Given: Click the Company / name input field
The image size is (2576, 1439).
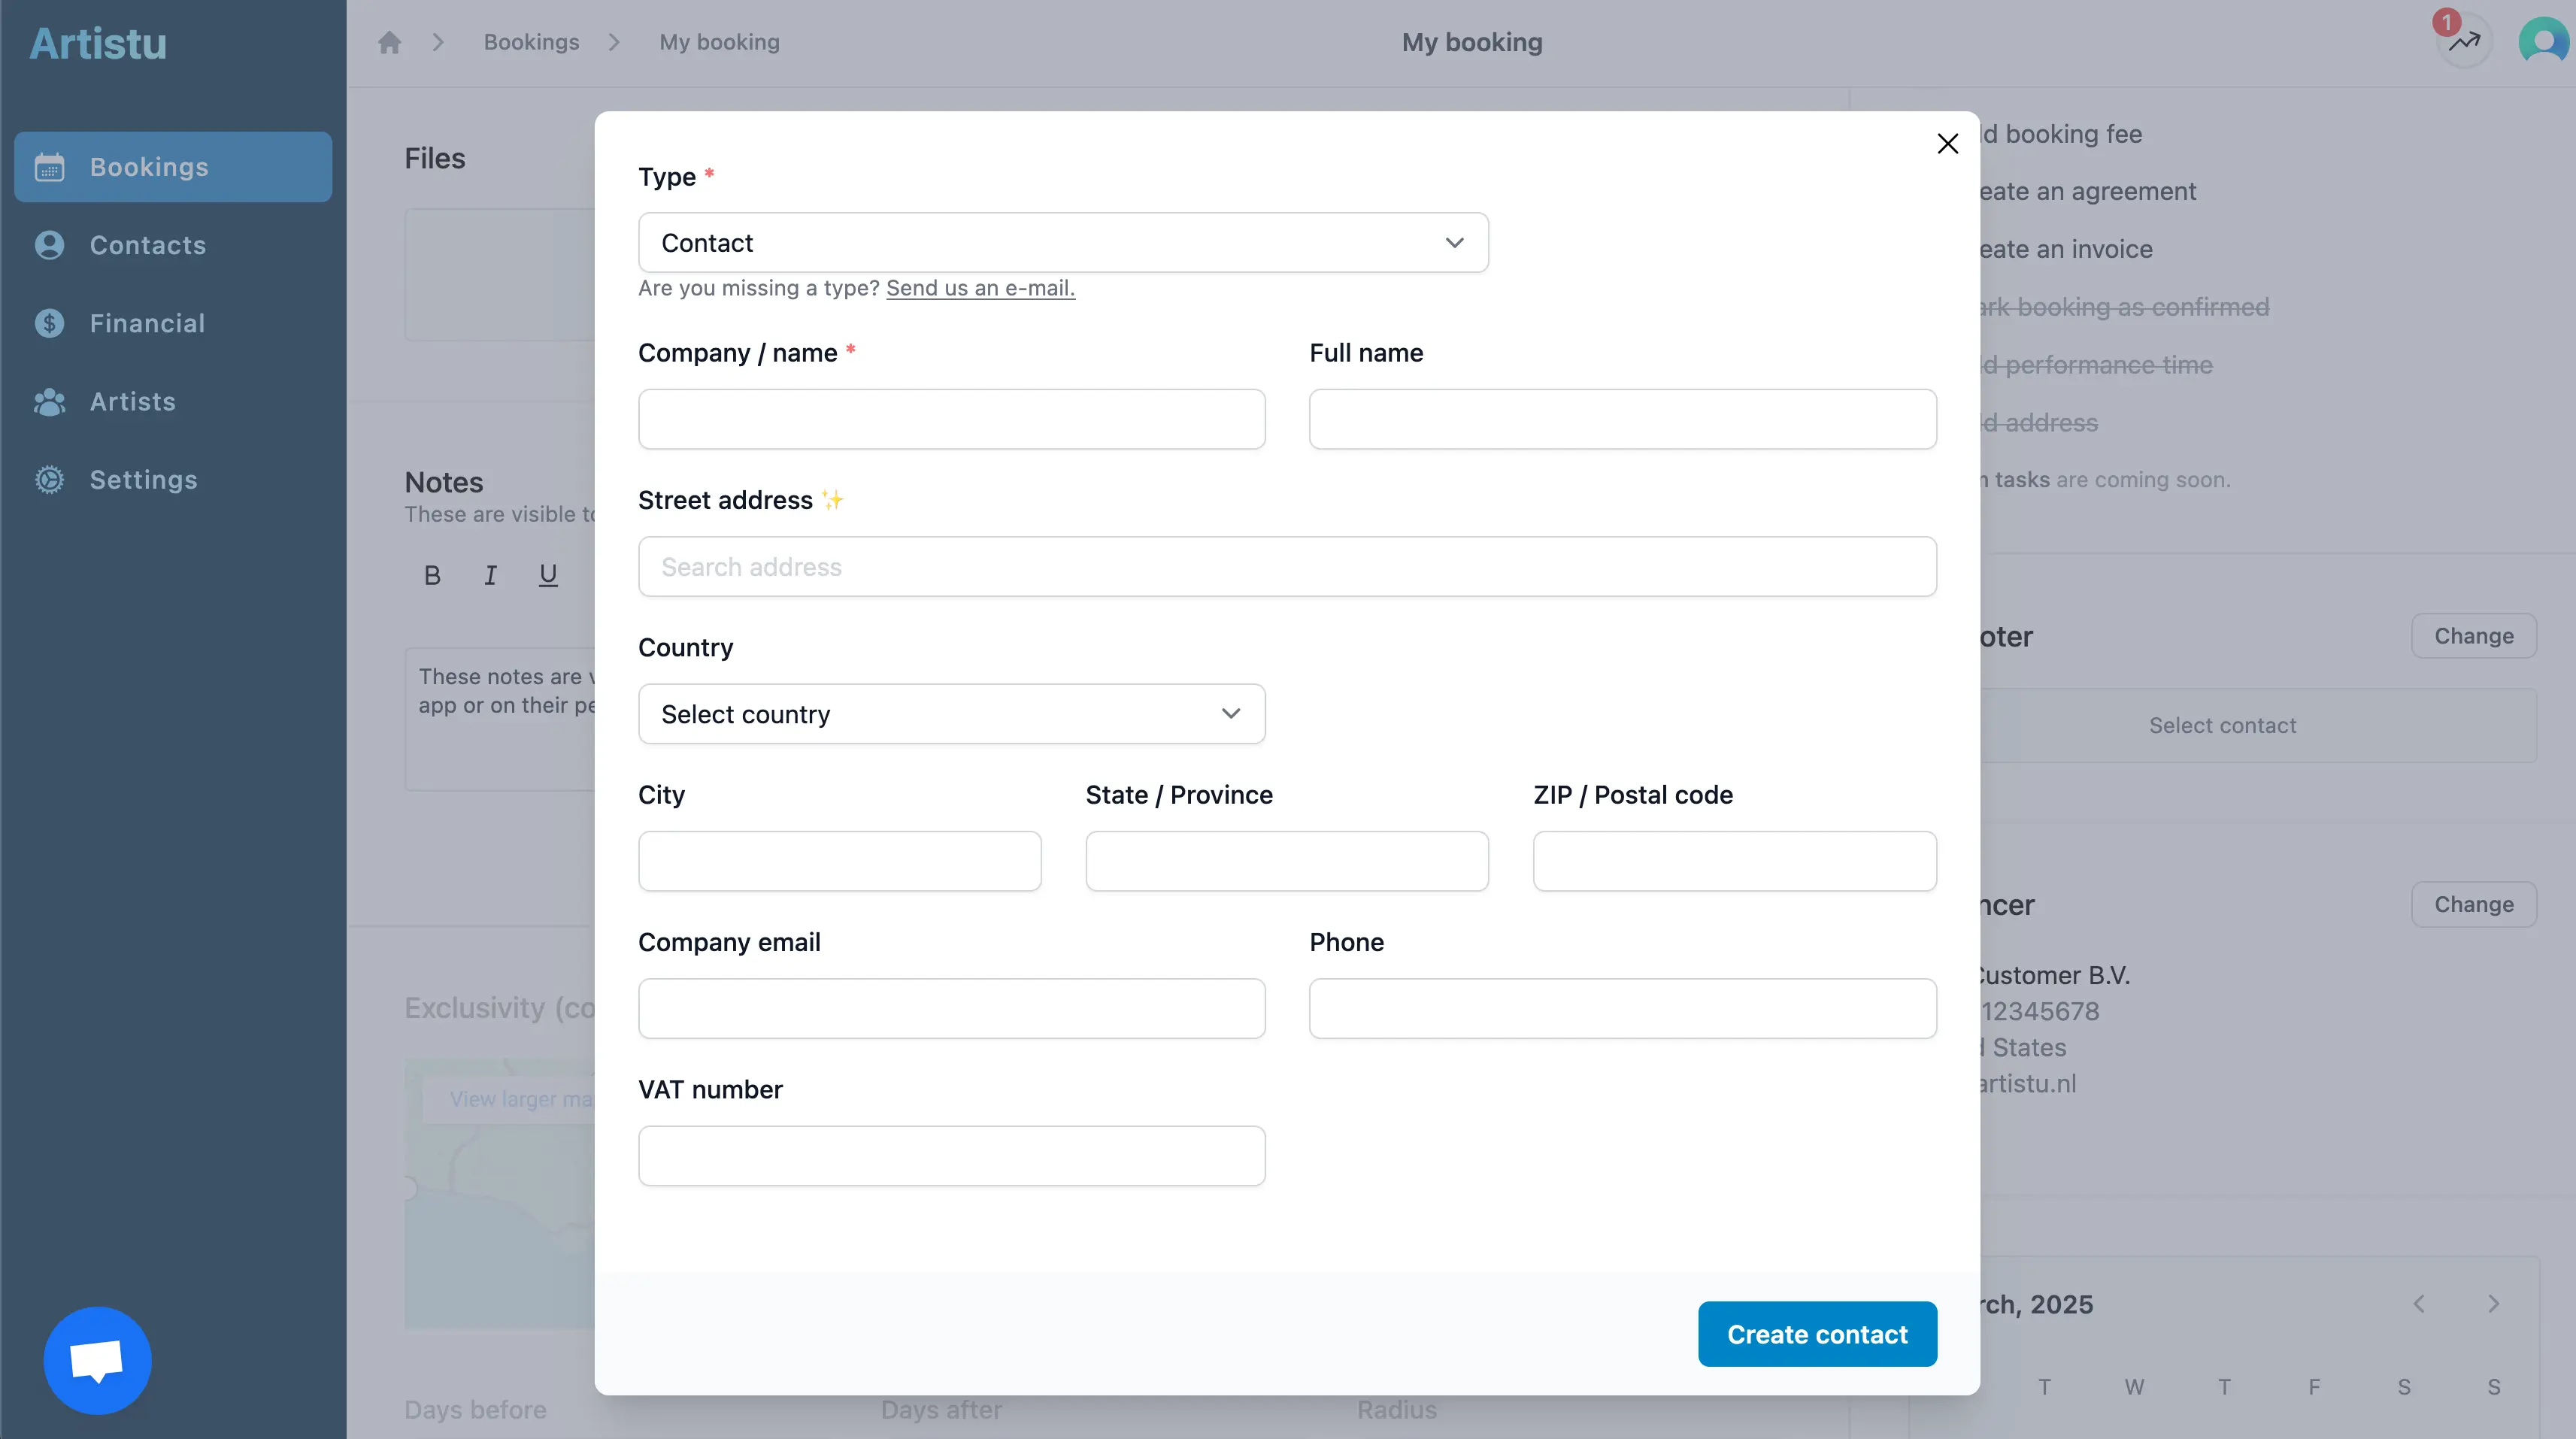Looking at the screenshot, I should pos(951,419).
